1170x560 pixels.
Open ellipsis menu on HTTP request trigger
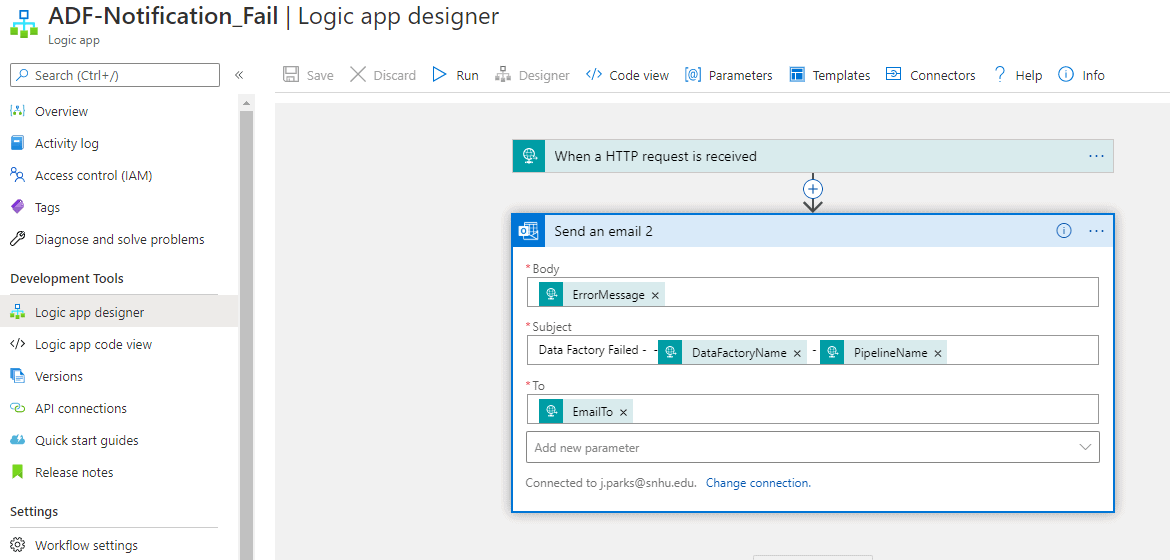pyautogui.click(x=1095, y=156)
